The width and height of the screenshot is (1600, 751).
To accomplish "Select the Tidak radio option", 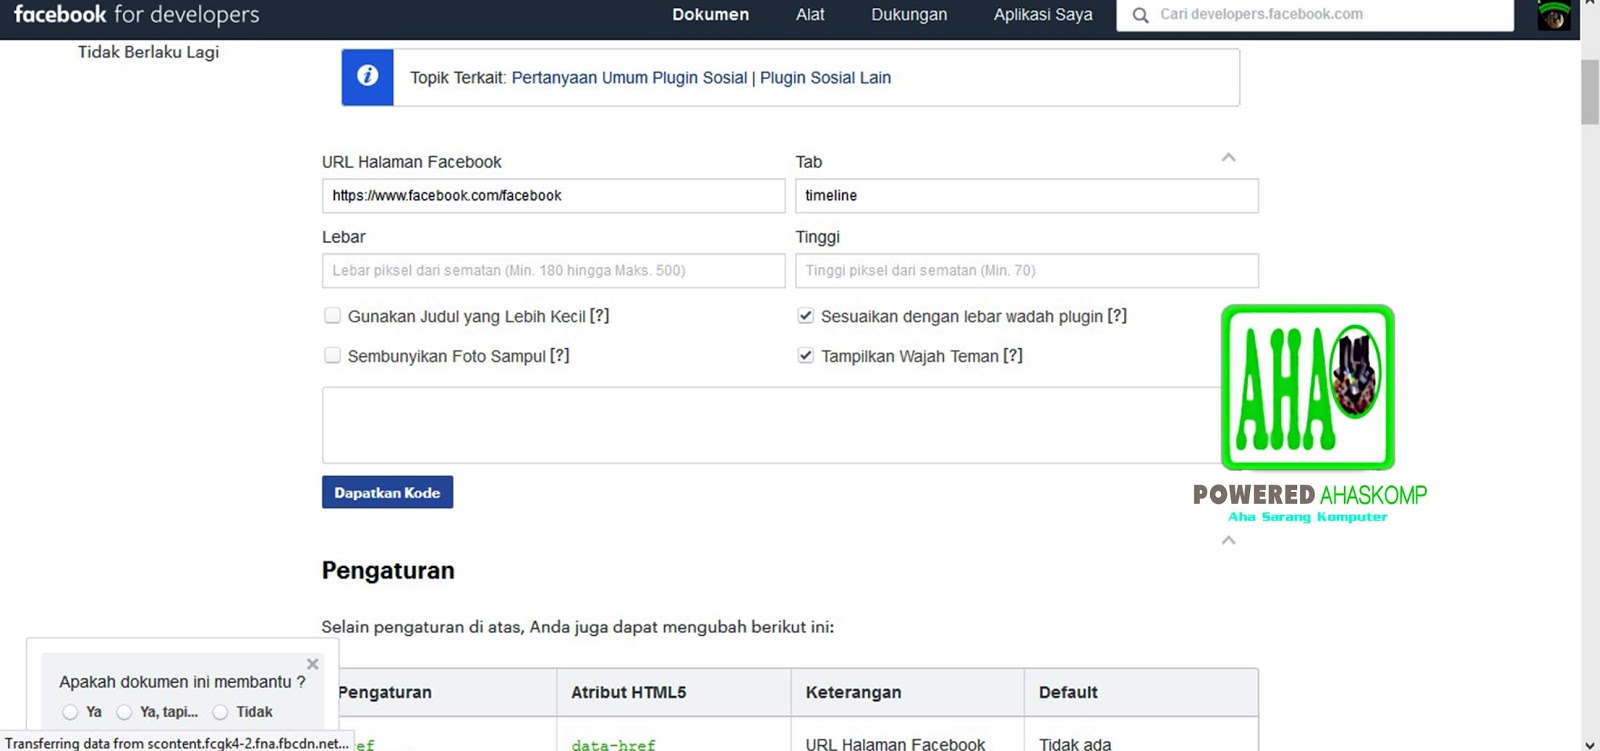I will point(220,712).
